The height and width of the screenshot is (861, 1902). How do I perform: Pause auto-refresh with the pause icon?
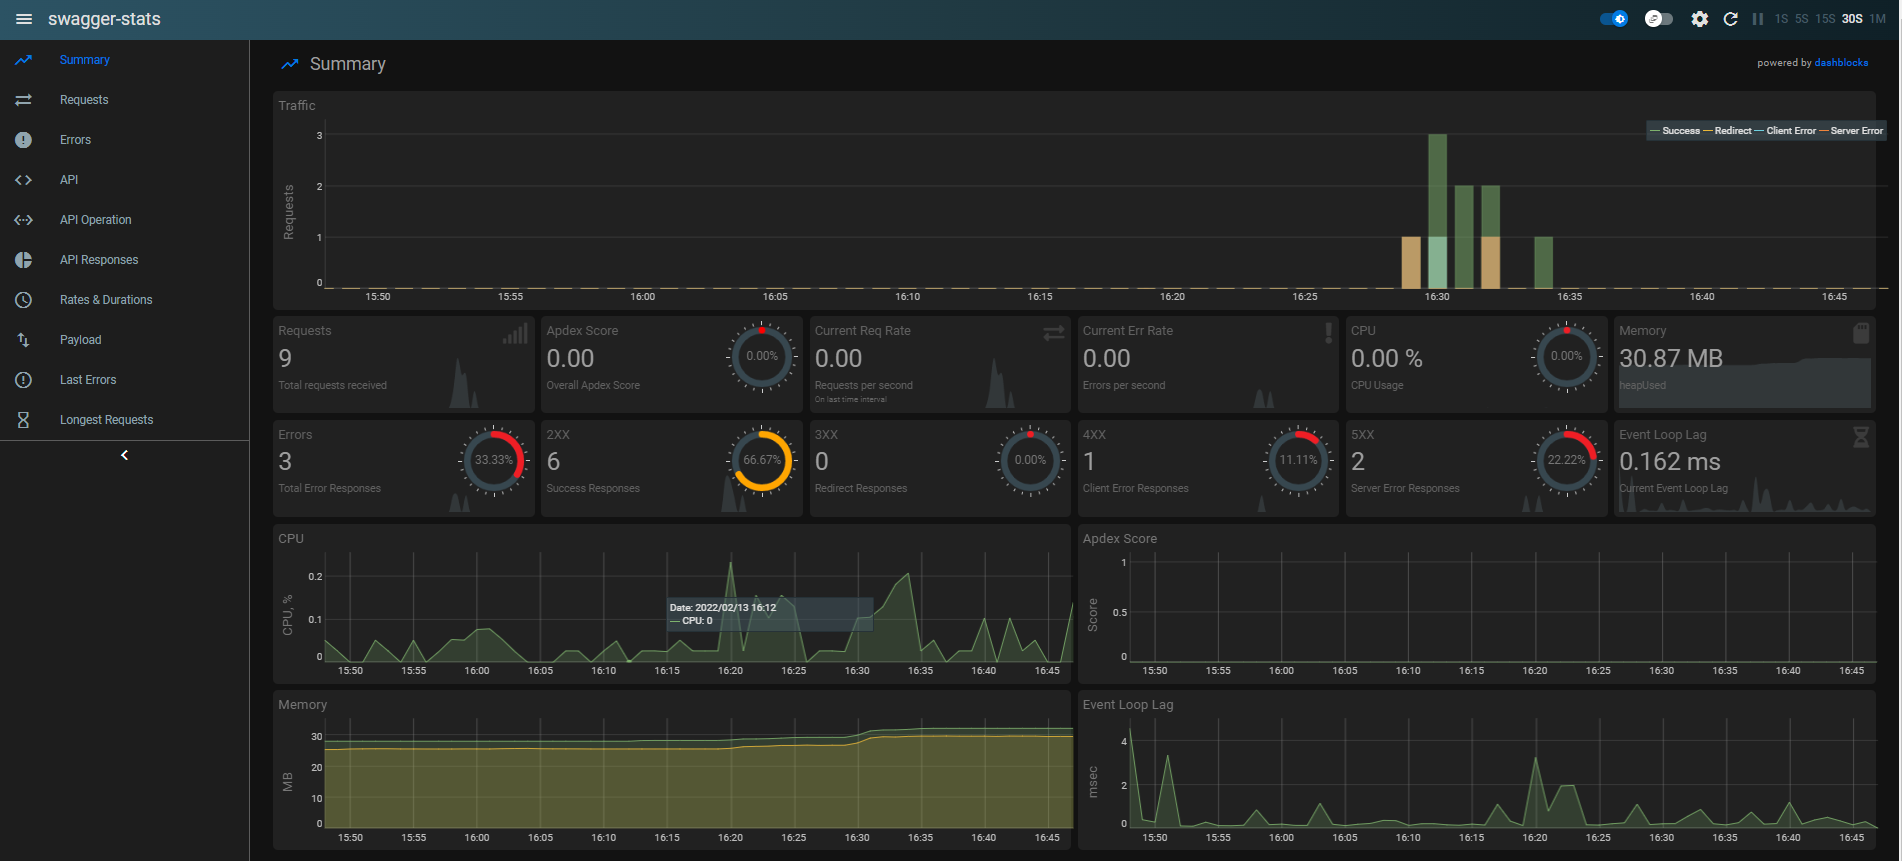(1758, 19)
